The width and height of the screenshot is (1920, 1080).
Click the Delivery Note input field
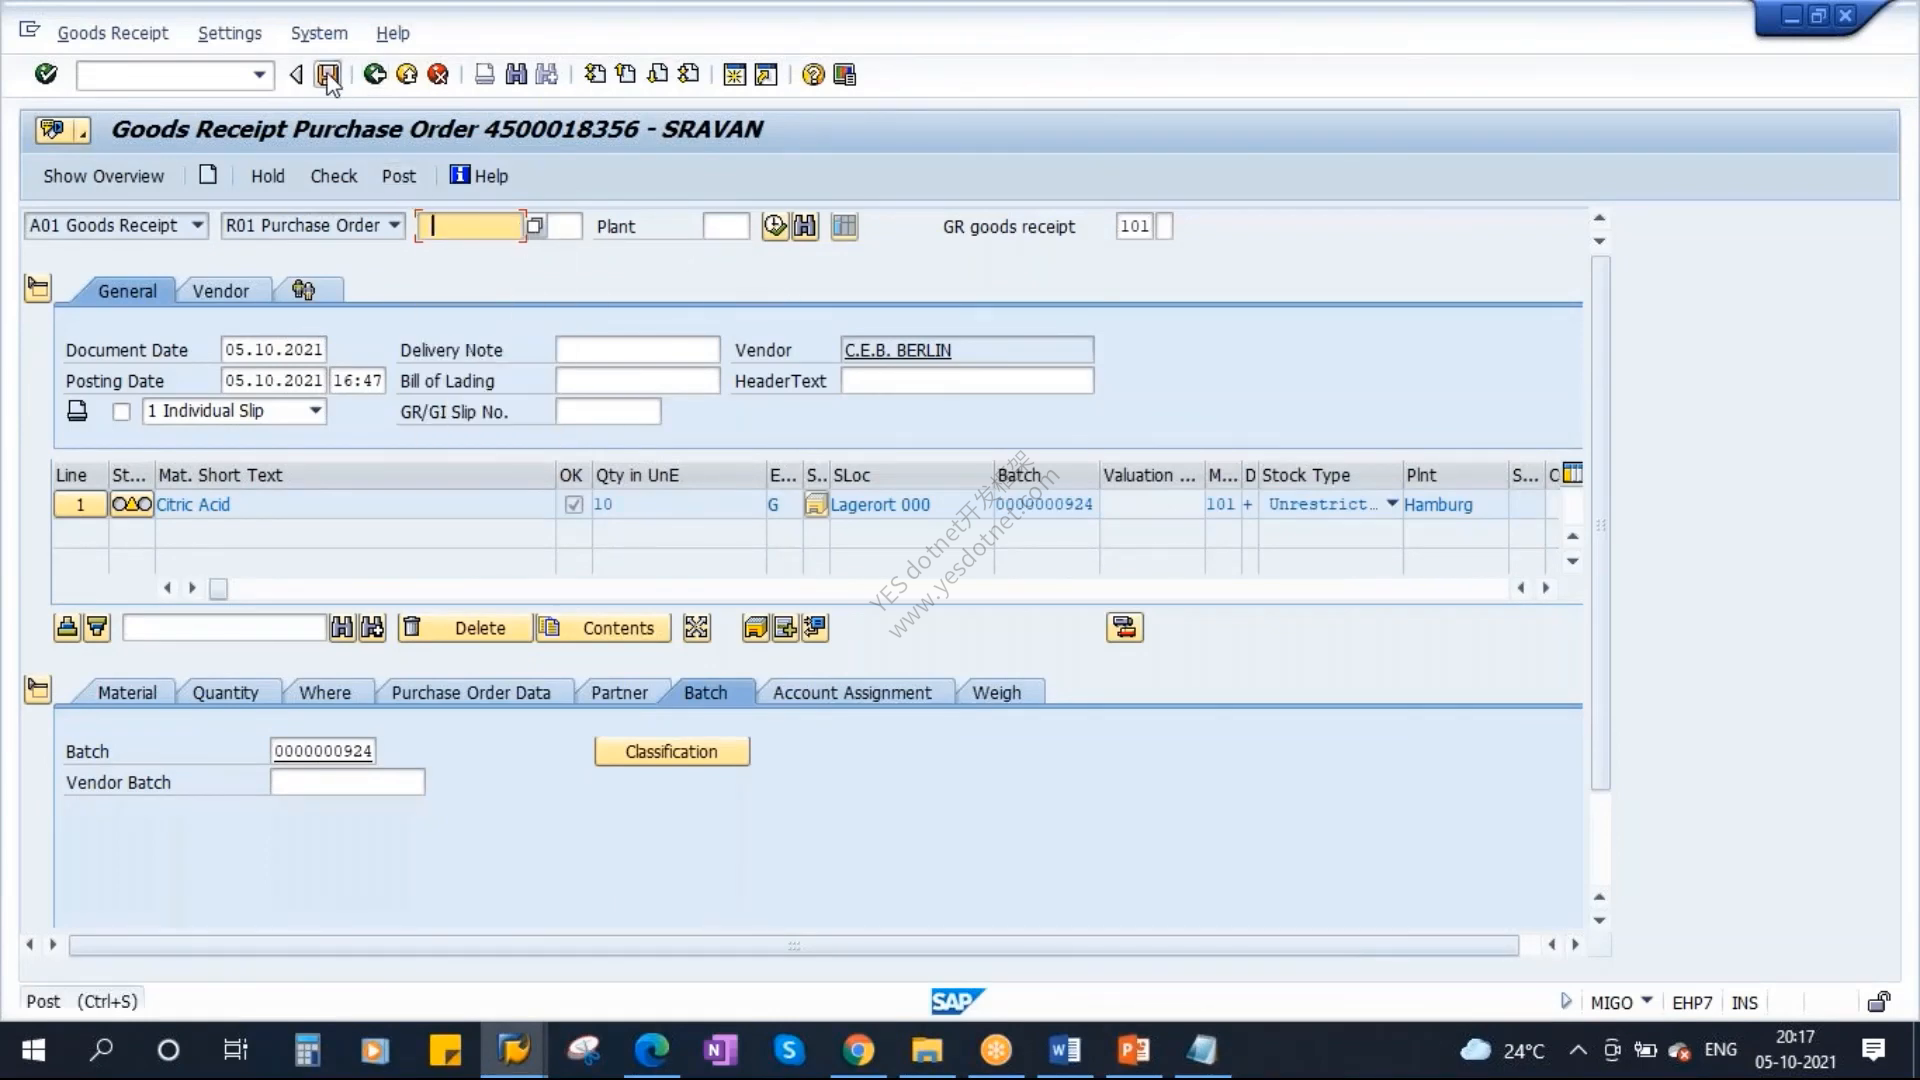pyautogui.click(x=637, y=350)
